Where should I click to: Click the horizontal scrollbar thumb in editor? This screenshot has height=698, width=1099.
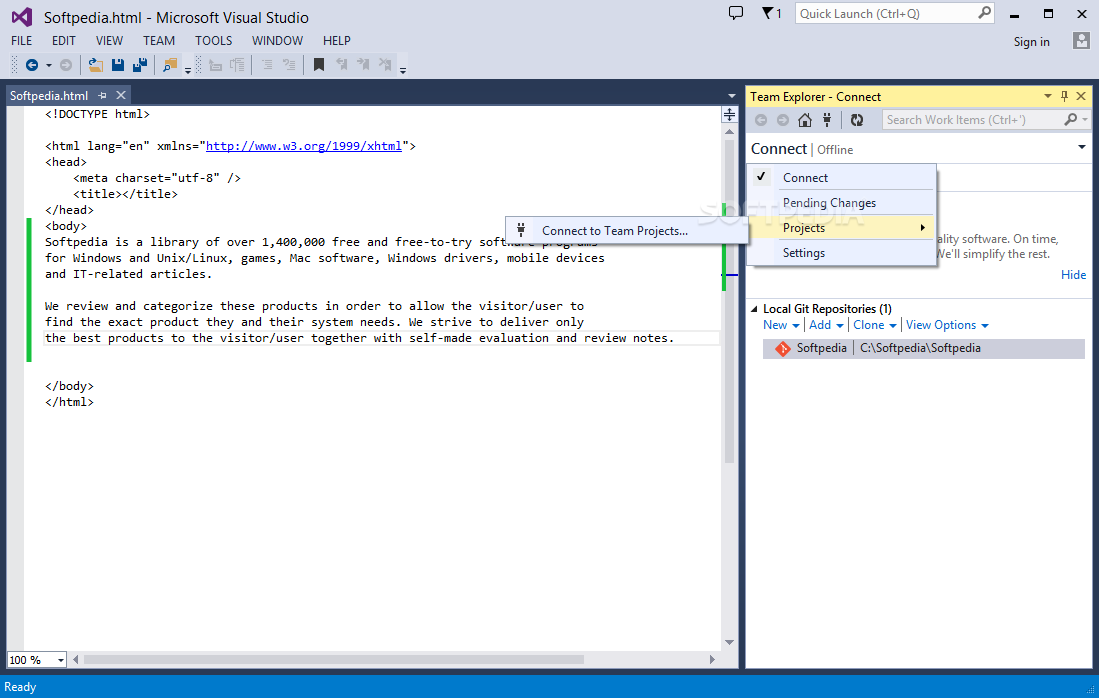[x=334, y=659]
